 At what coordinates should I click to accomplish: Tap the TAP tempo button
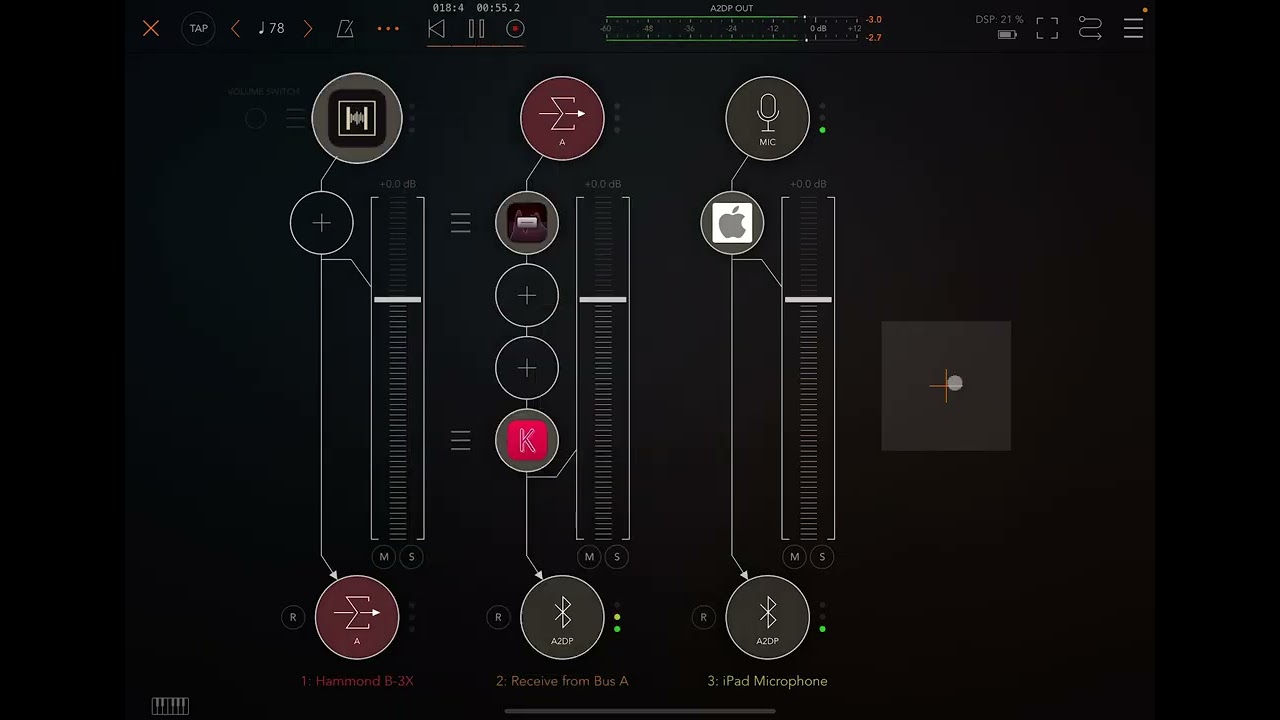pos(199,28)
